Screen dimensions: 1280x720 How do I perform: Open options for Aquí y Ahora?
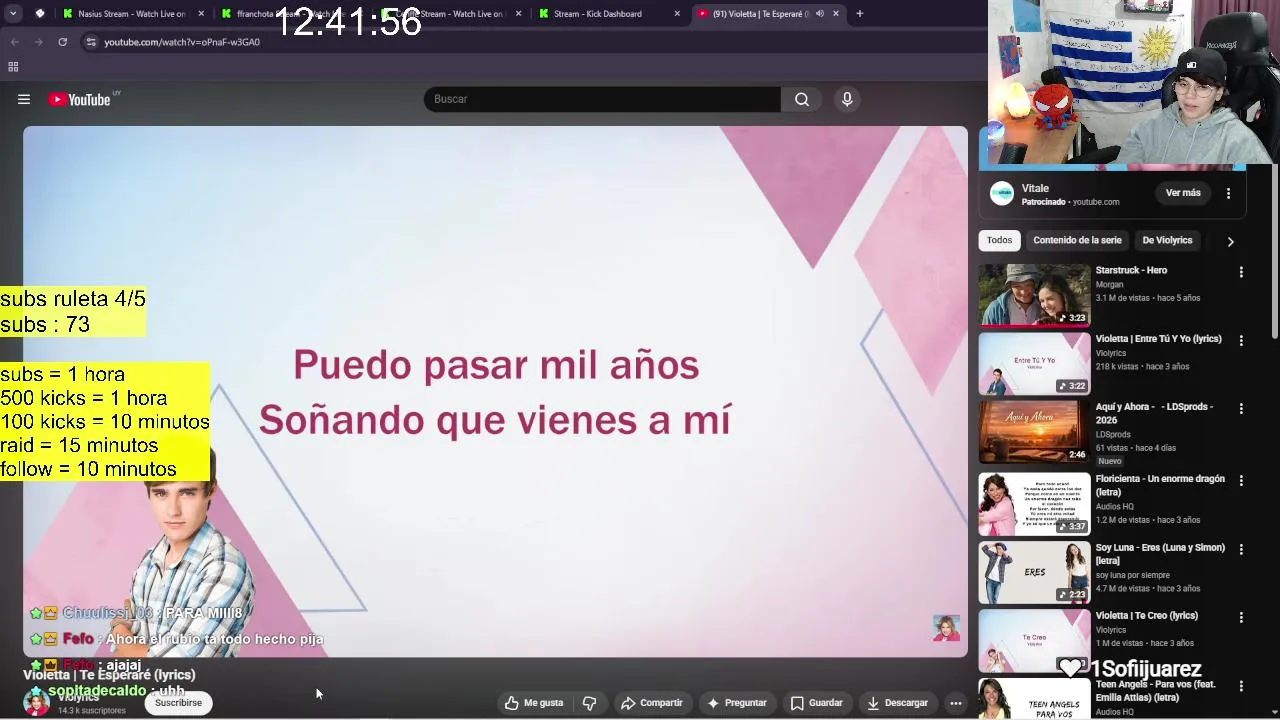point(1241,409)
